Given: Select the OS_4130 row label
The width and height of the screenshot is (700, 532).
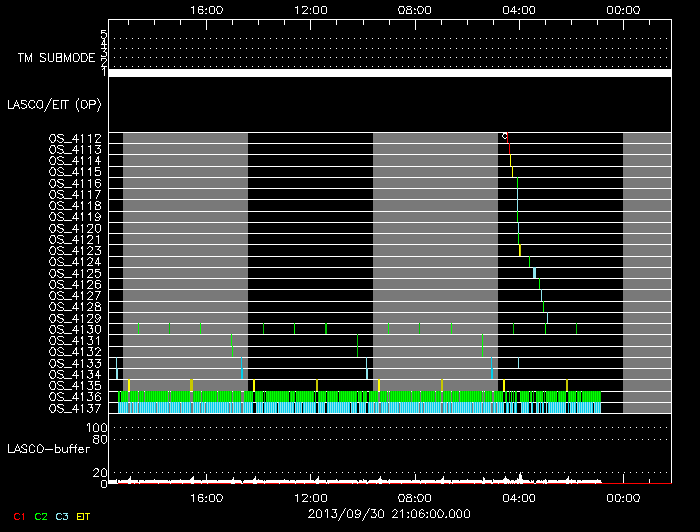Looking at the screenshot, I should 75,330.
